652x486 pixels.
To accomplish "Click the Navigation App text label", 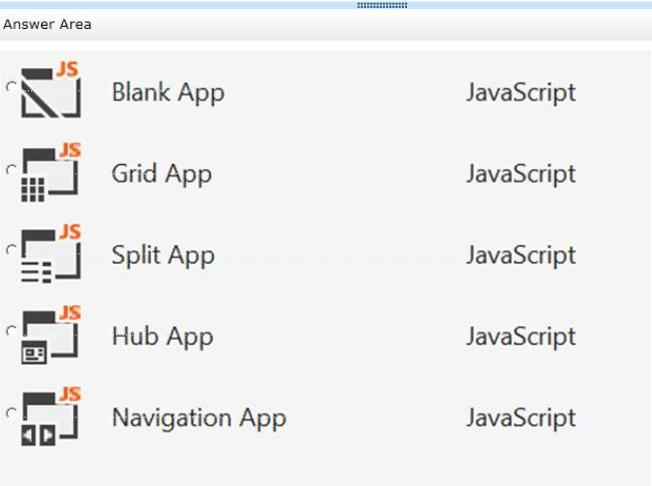I will 199,418.
